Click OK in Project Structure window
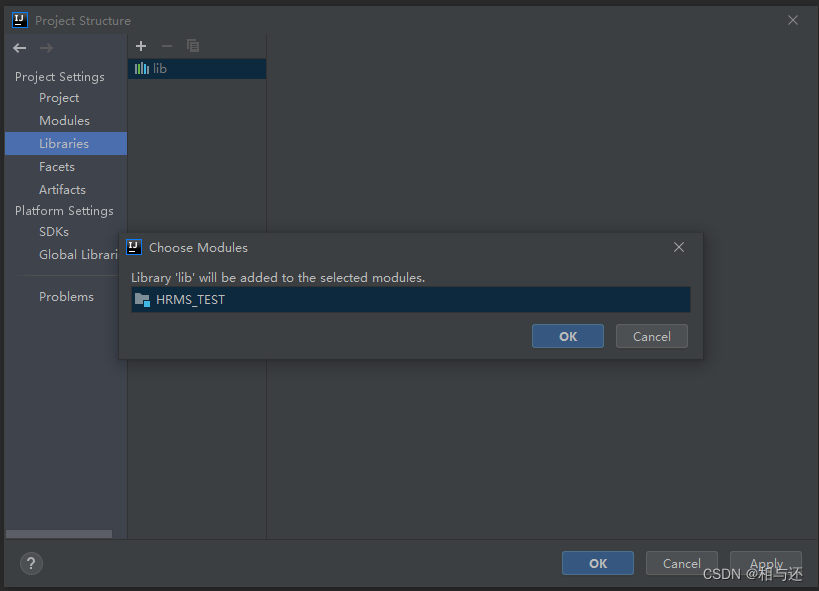 [x=598, y=563]
